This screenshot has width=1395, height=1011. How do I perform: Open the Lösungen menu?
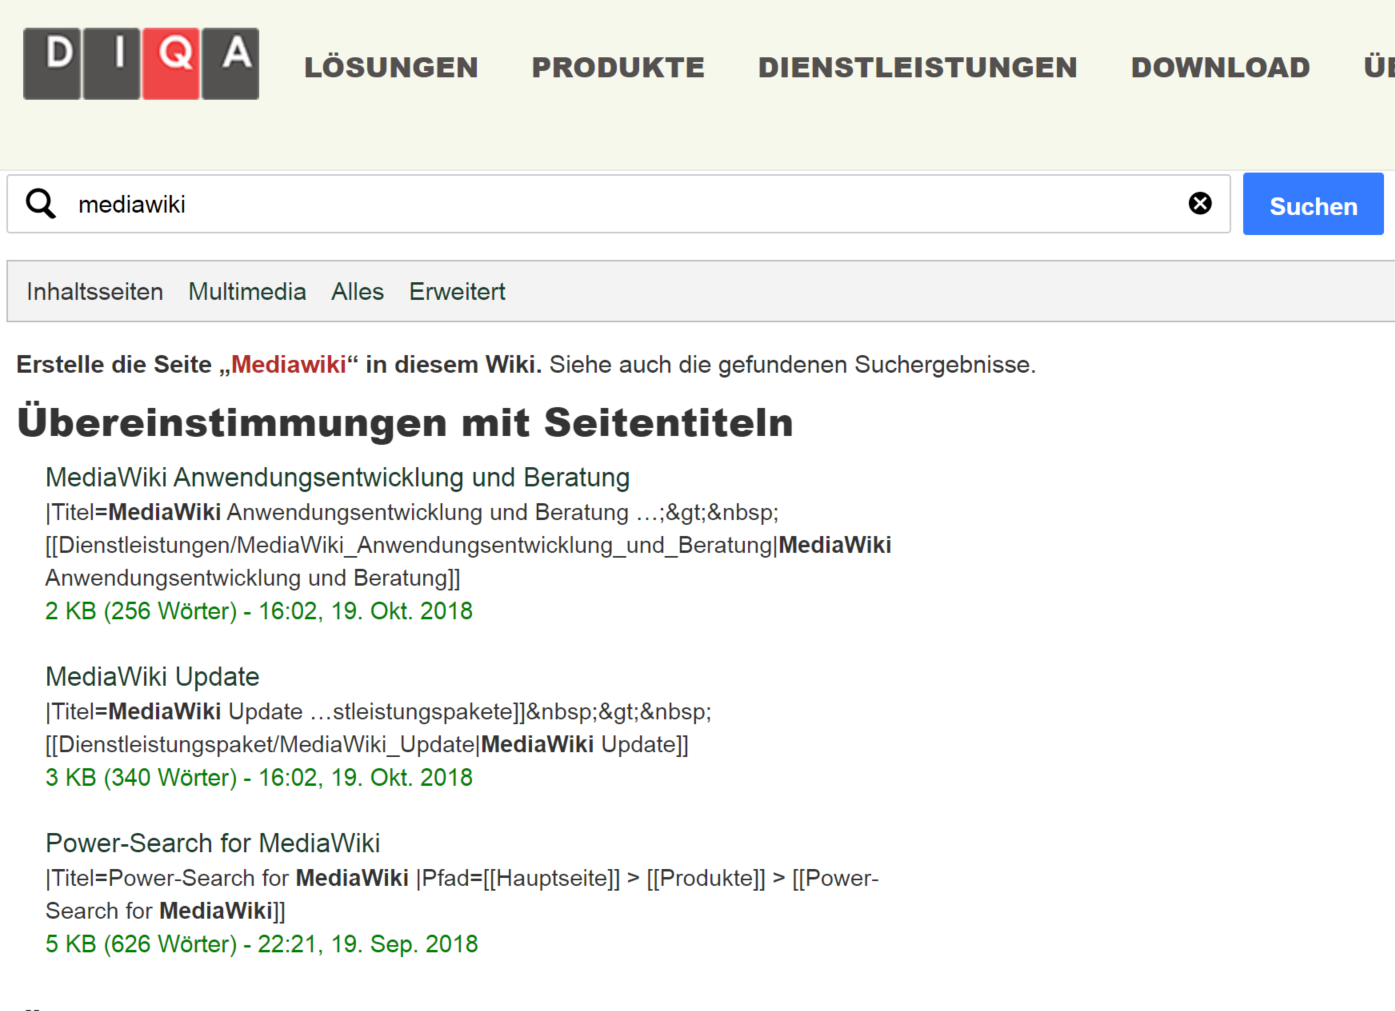391,68
